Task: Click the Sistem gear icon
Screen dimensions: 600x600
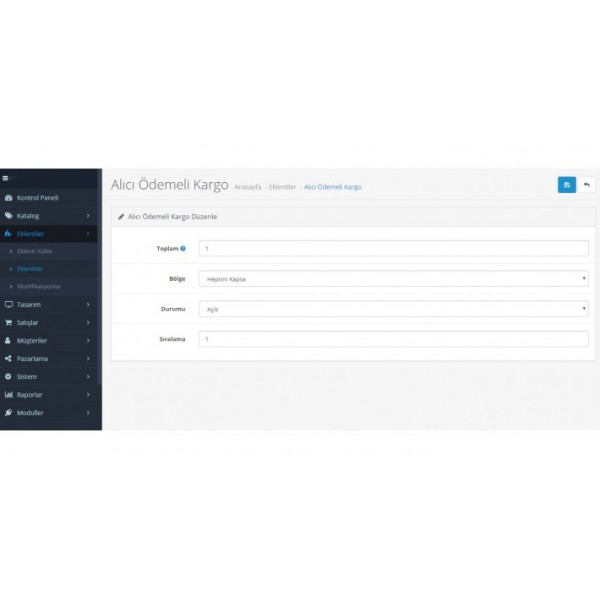Action: [x=8, y=377]
